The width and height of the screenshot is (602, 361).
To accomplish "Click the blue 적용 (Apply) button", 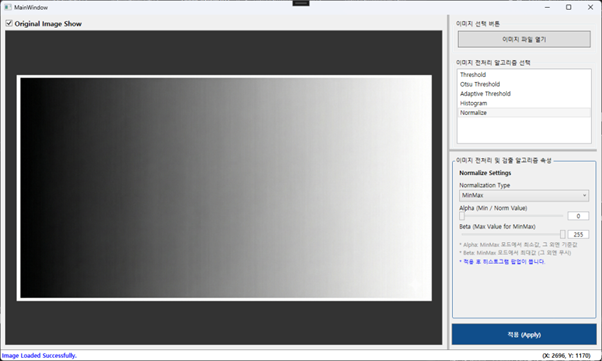I will click(524, 335).
